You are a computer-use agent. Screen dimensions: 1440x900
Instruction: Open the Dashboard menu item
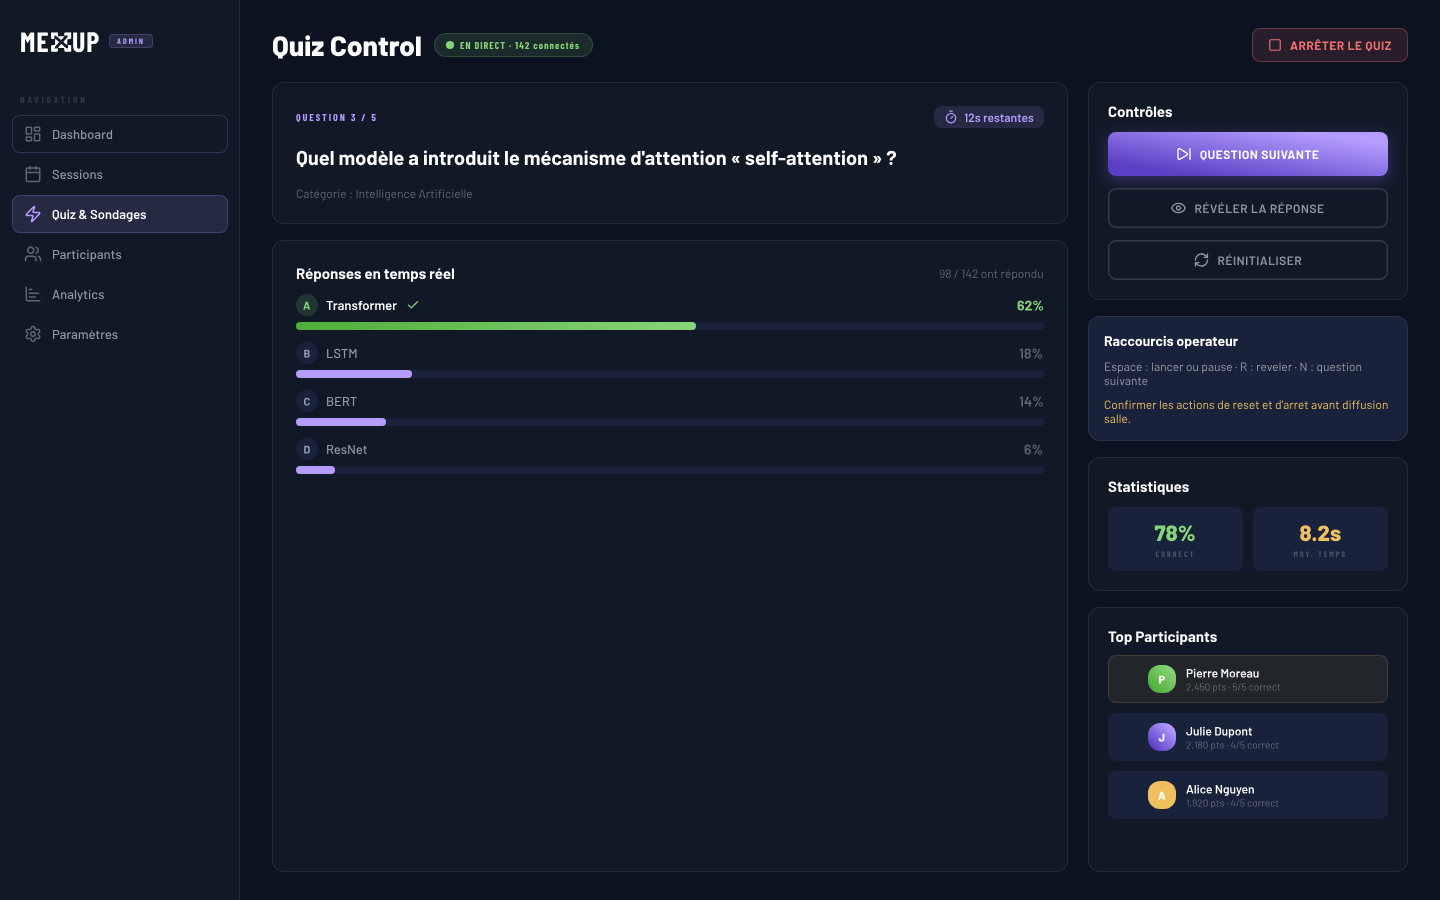(120, 134)
